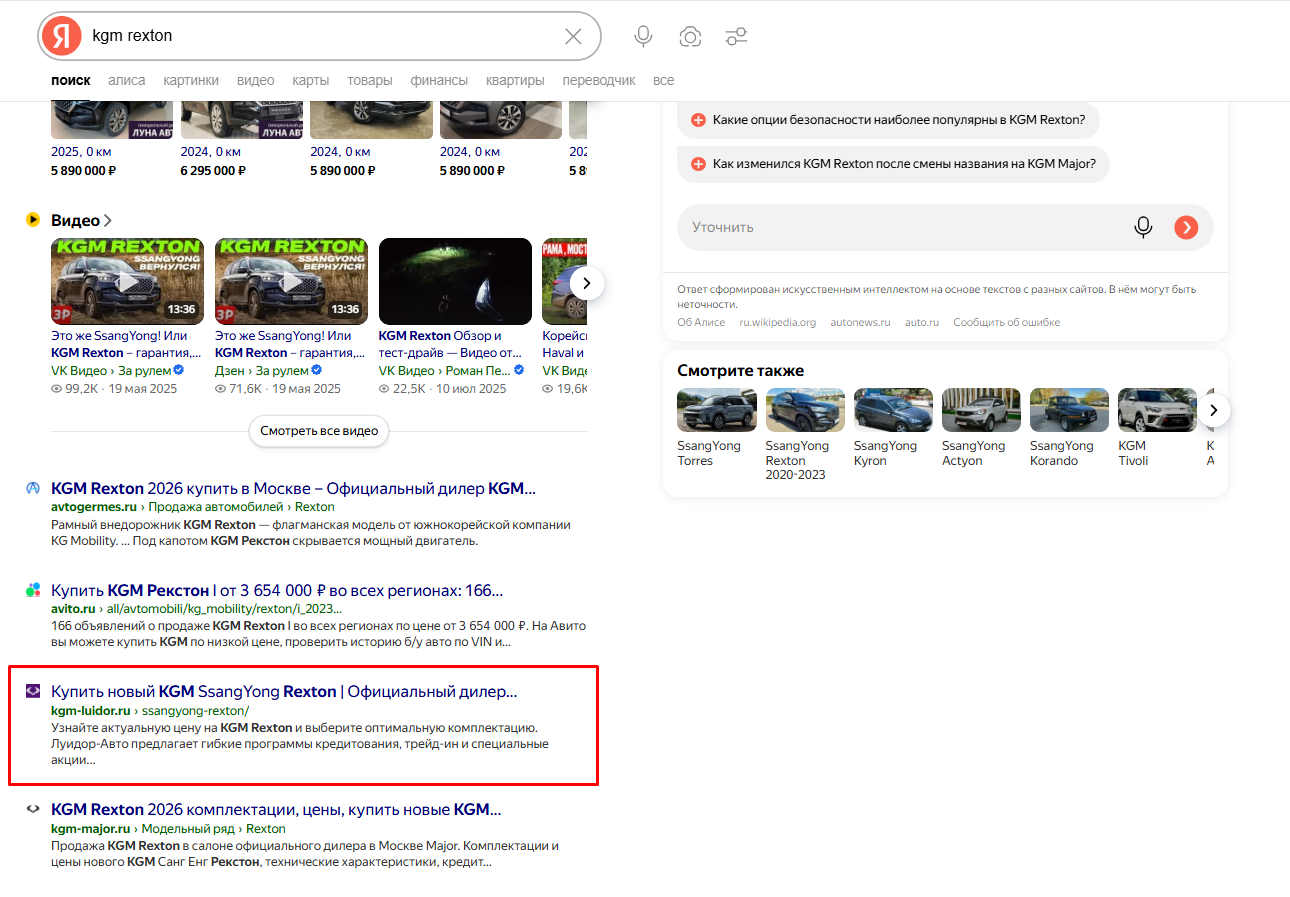Advance the Смотрите также carousel arrow
The height and width of the screenshot is (897, 1290).
[1213, 410]
